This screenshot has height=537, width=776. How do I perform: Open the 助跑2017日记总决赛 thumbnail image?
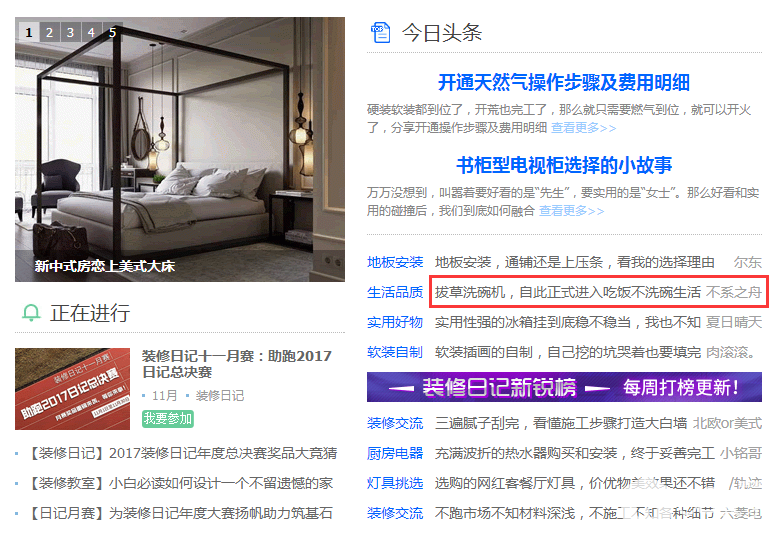[72, 389]
